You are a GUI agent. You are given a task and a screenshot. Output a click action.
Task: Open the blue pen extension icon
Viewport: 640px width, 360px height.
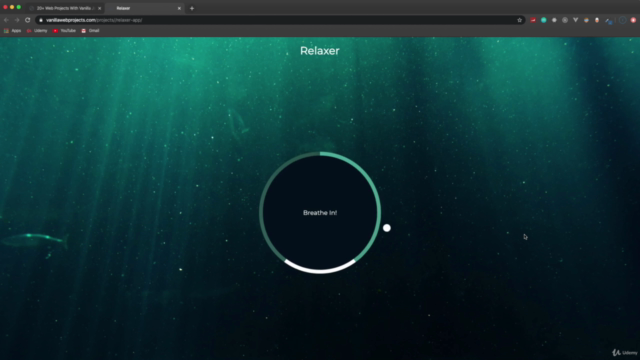pyautogui.click(x=609, y=20)
